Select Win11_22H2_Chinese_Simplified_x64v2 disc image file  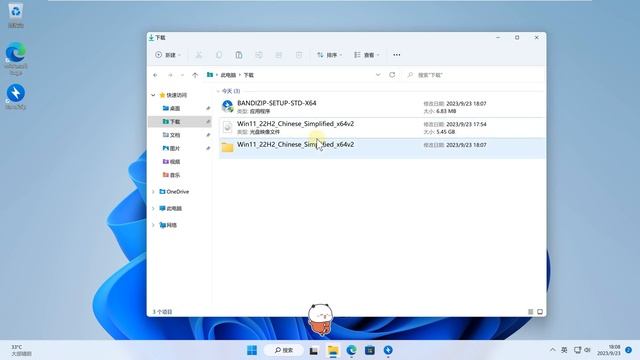click(382, 127)
